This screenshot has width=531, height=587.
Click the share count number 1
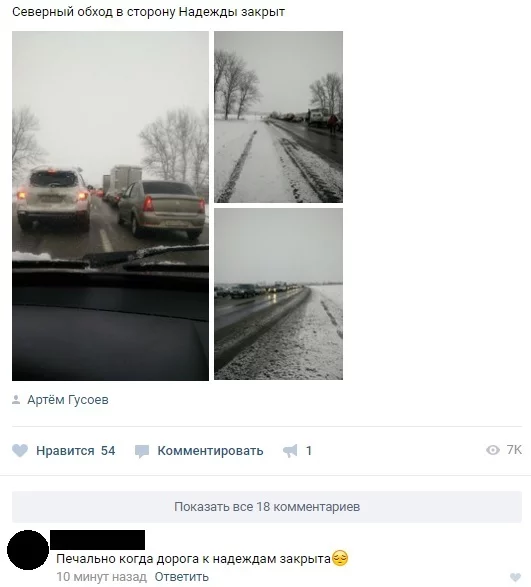point(309,451)
